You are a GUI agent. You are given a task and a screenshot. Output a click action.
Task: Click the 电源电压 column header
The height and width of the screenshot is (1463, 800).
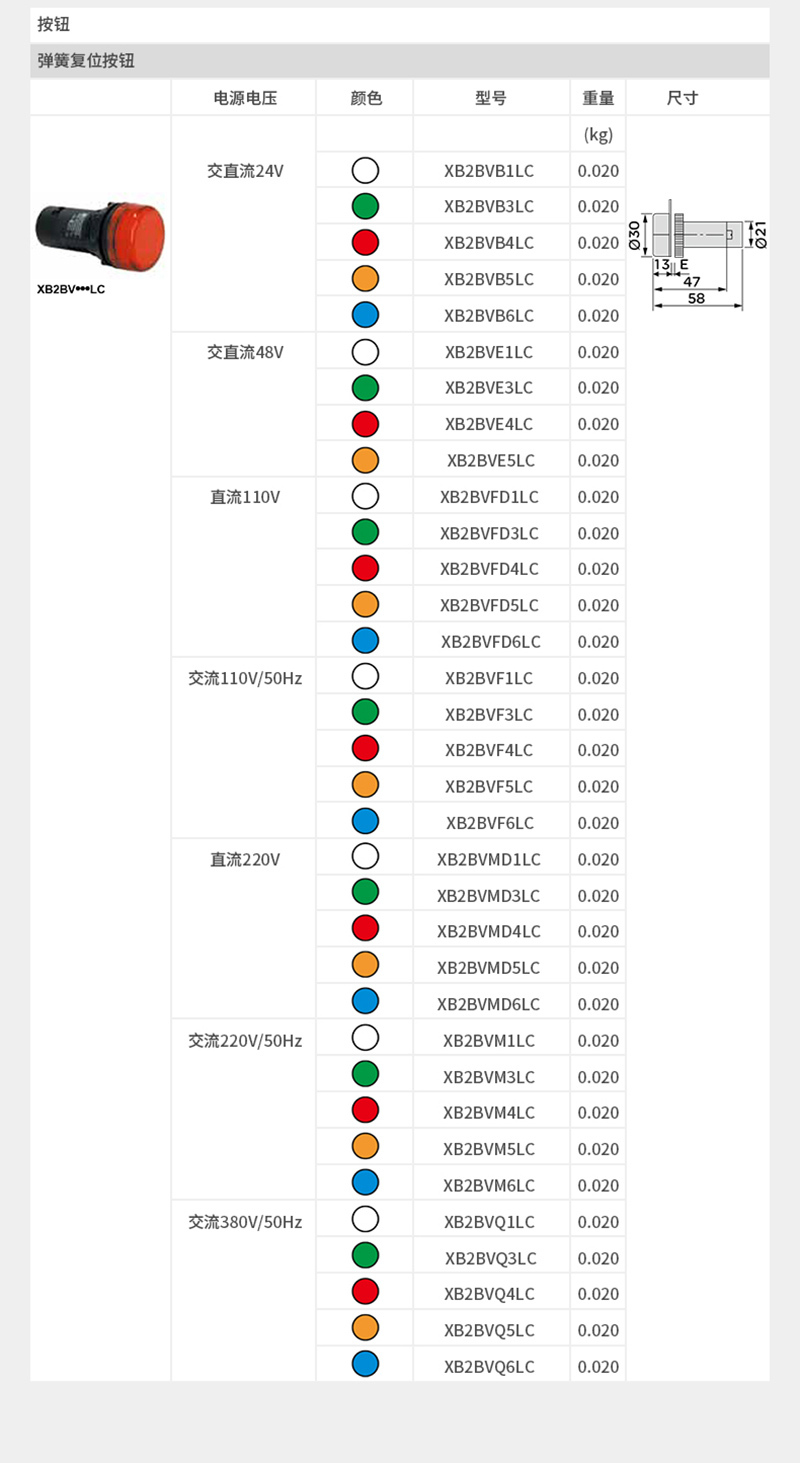[245, 98]
